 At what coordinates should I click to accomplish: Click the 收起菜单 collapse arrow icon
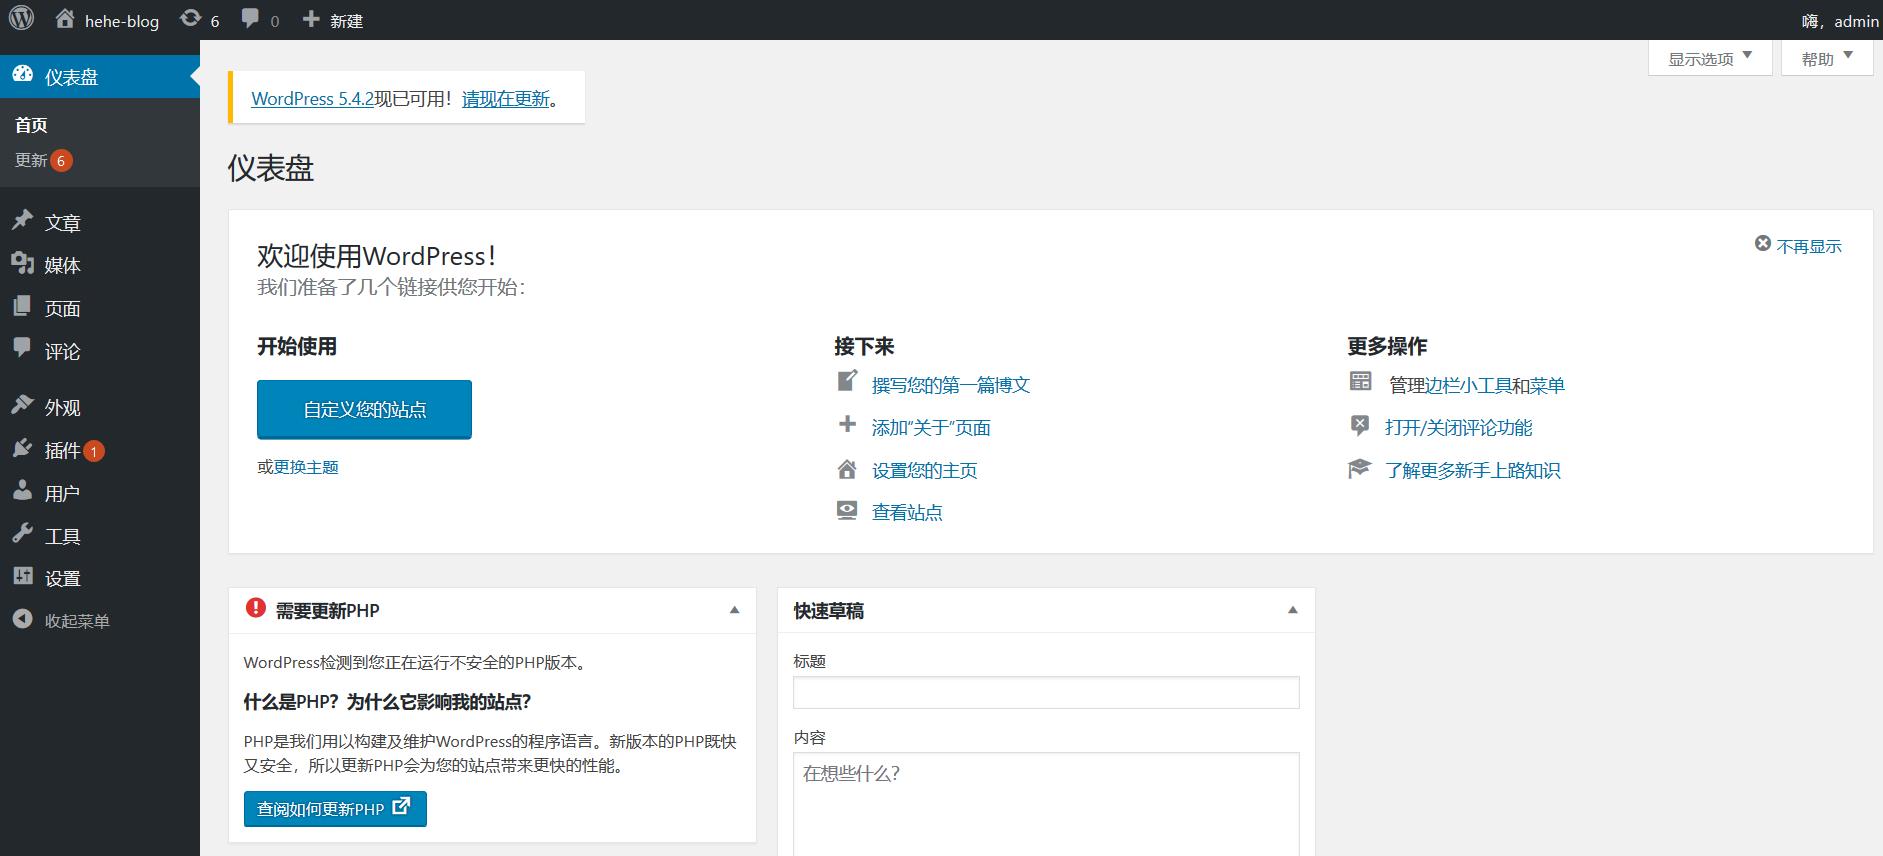(22, 619)
